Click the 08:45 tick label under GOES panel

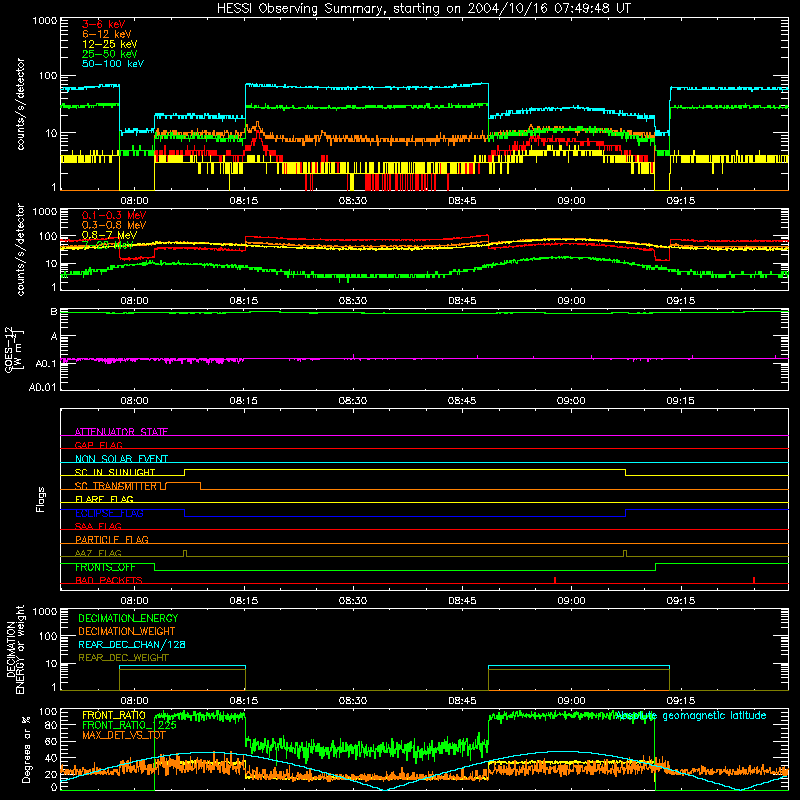[x=462, y=401]
